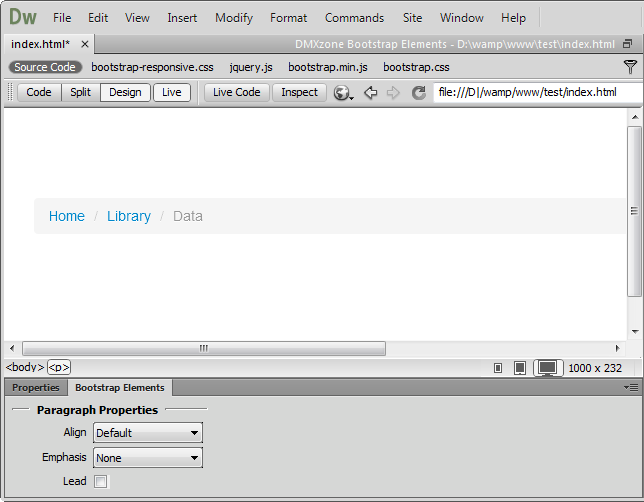Open the File menu
Viewport: 644px width, 502px height.
click(62, 18)
